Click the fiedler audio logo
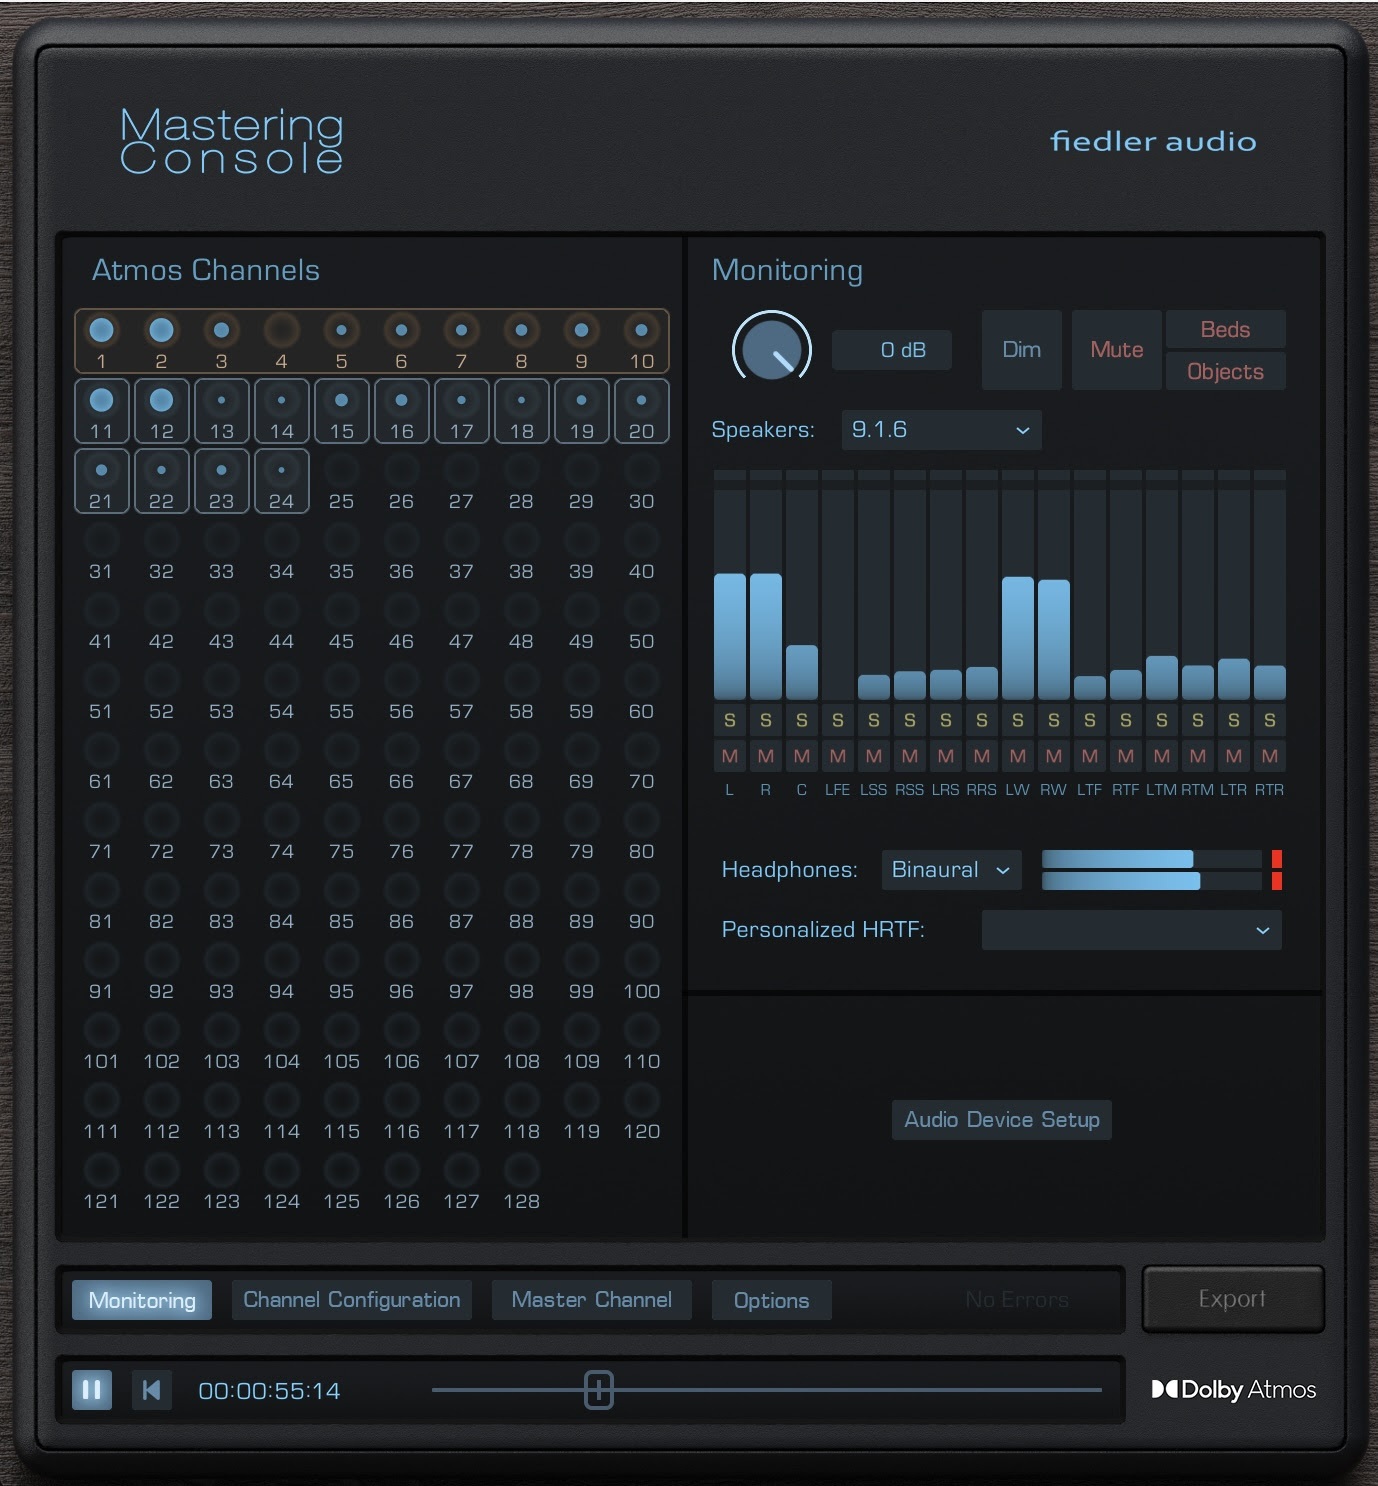Screen dimensions: 1378x1486 1152,141
